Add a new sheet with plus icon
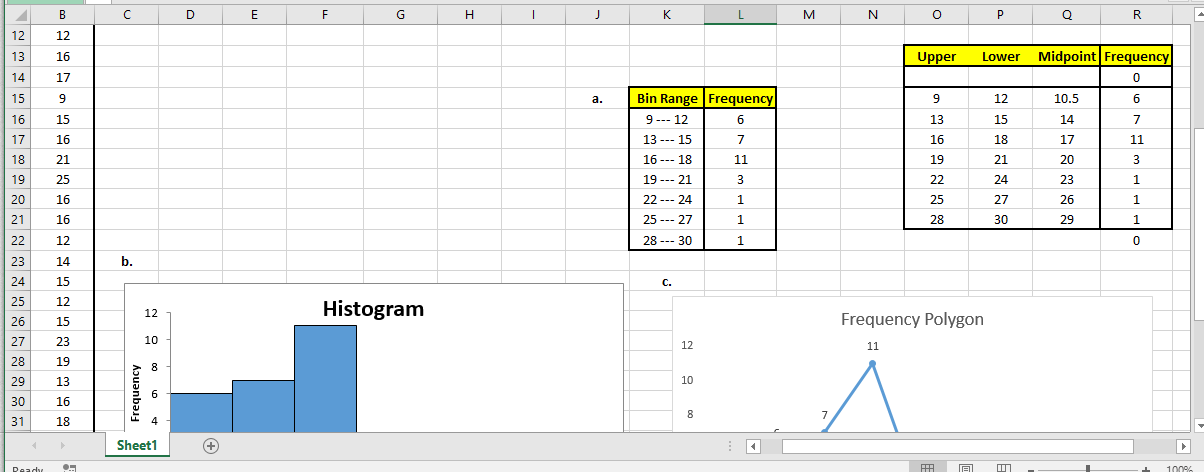 210,445
